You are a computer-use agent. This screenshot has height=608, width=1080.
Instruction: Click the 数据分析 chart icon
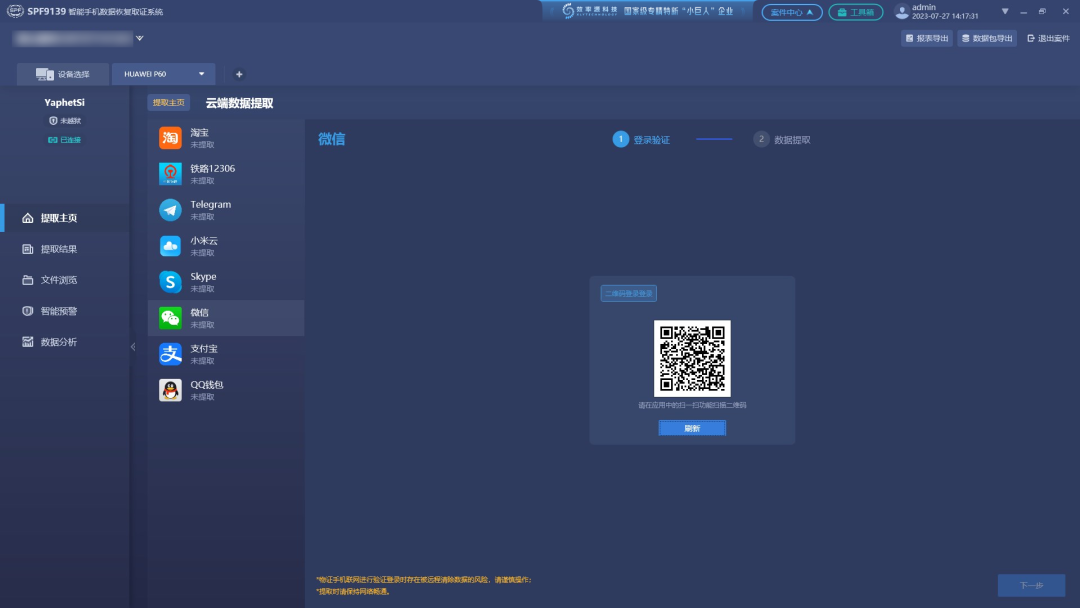[x=28, y=342]
